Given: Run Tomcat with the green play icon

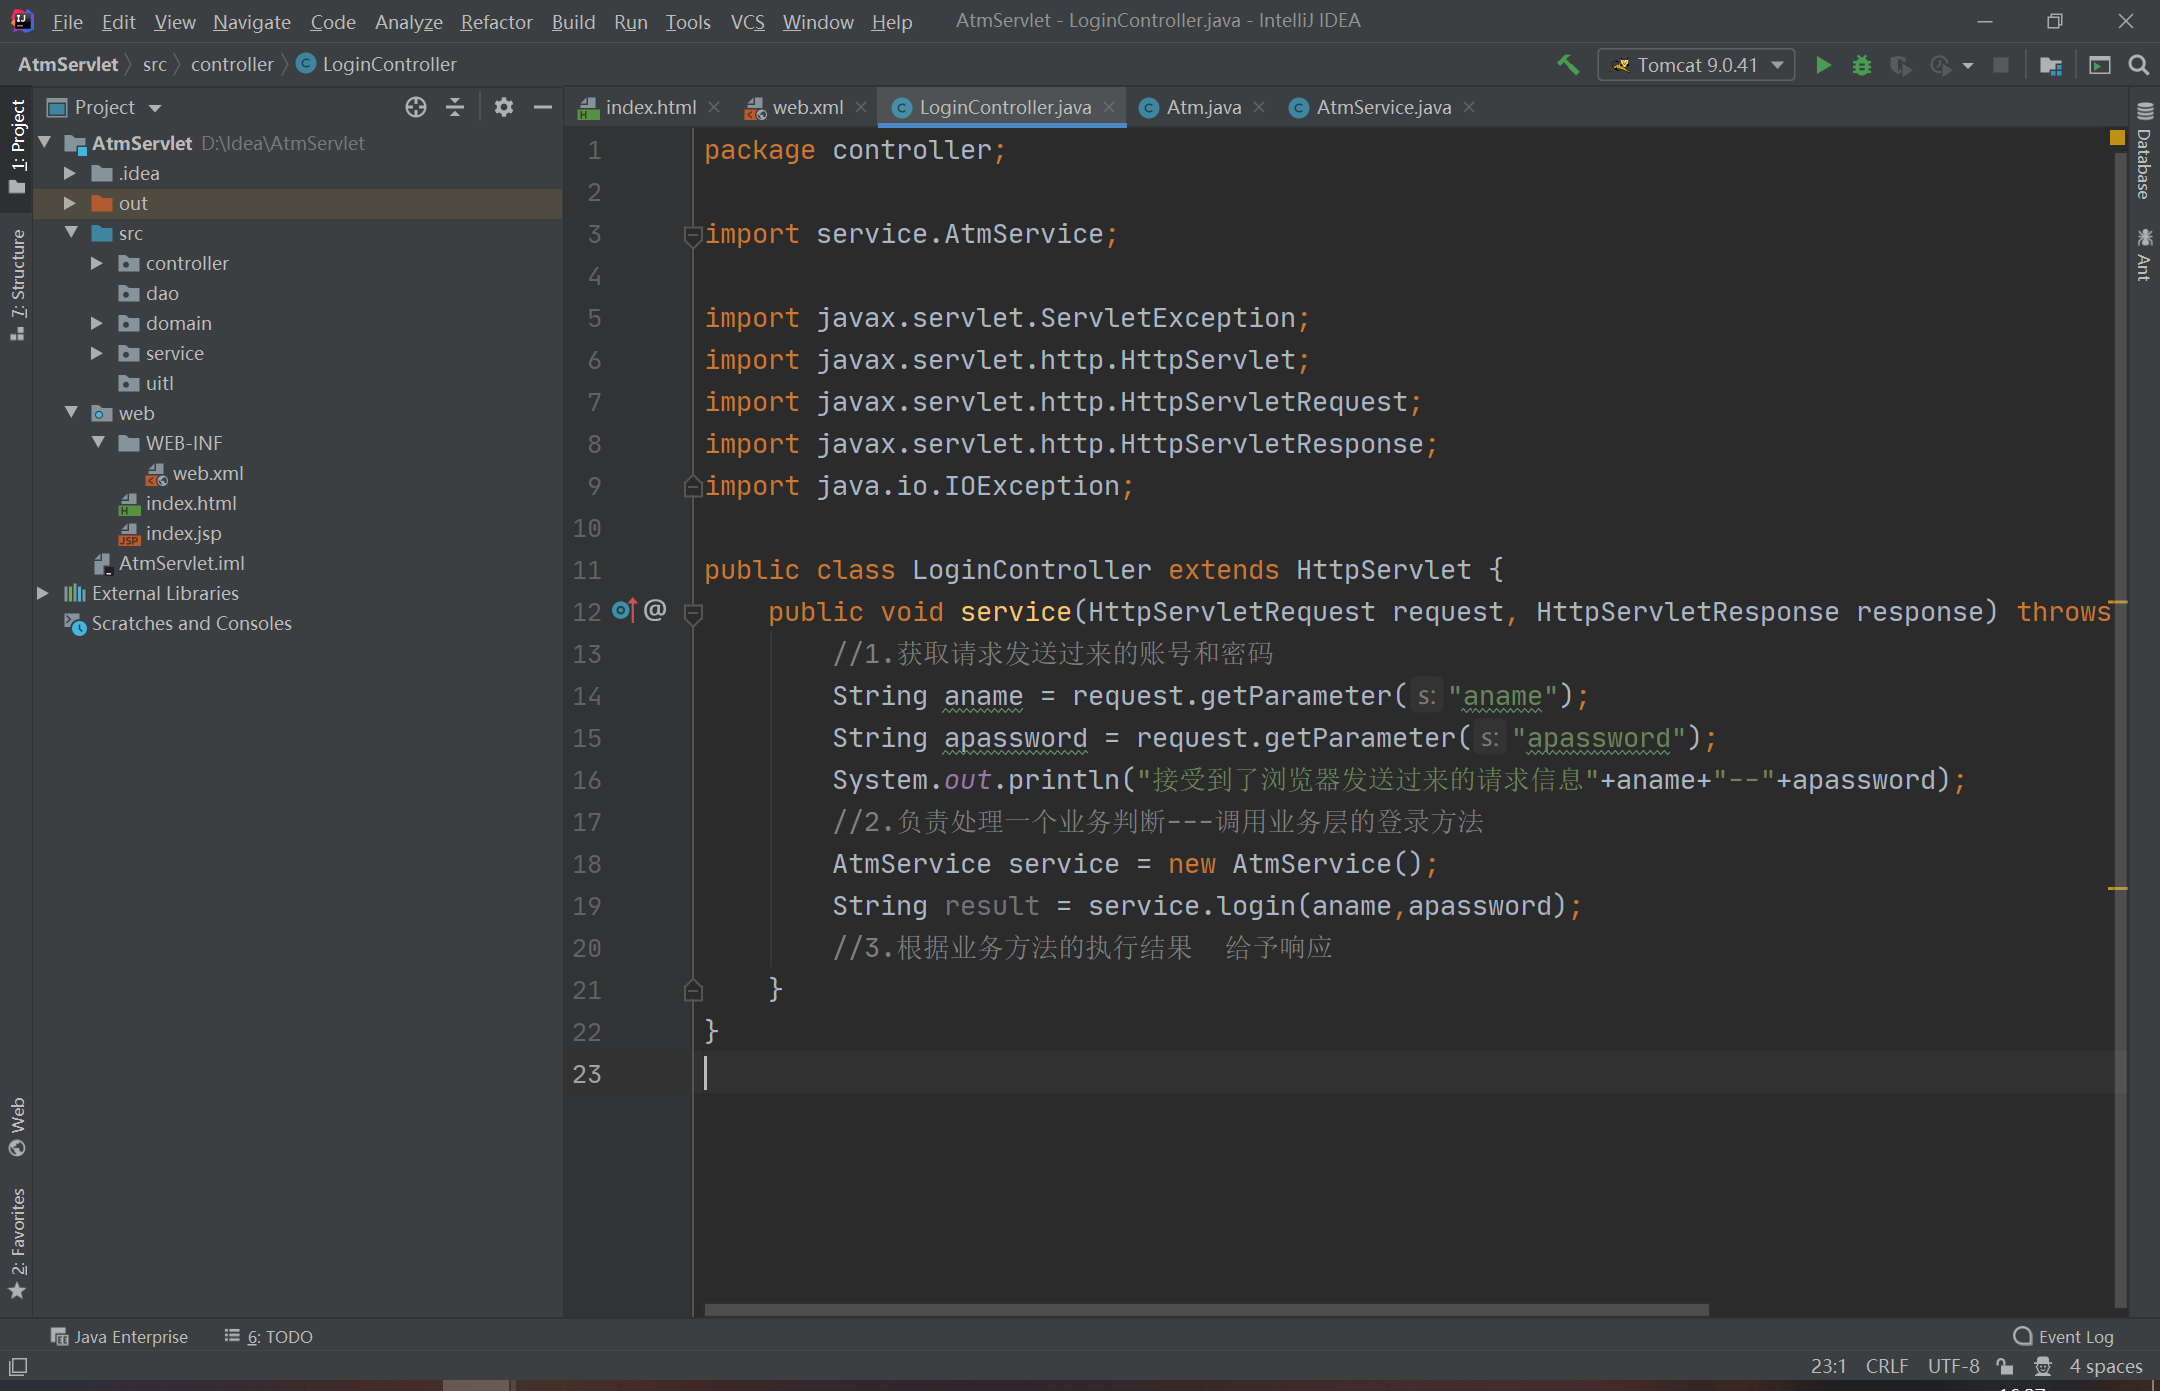Looking at the screenshot, I should tap(1823, 65).
